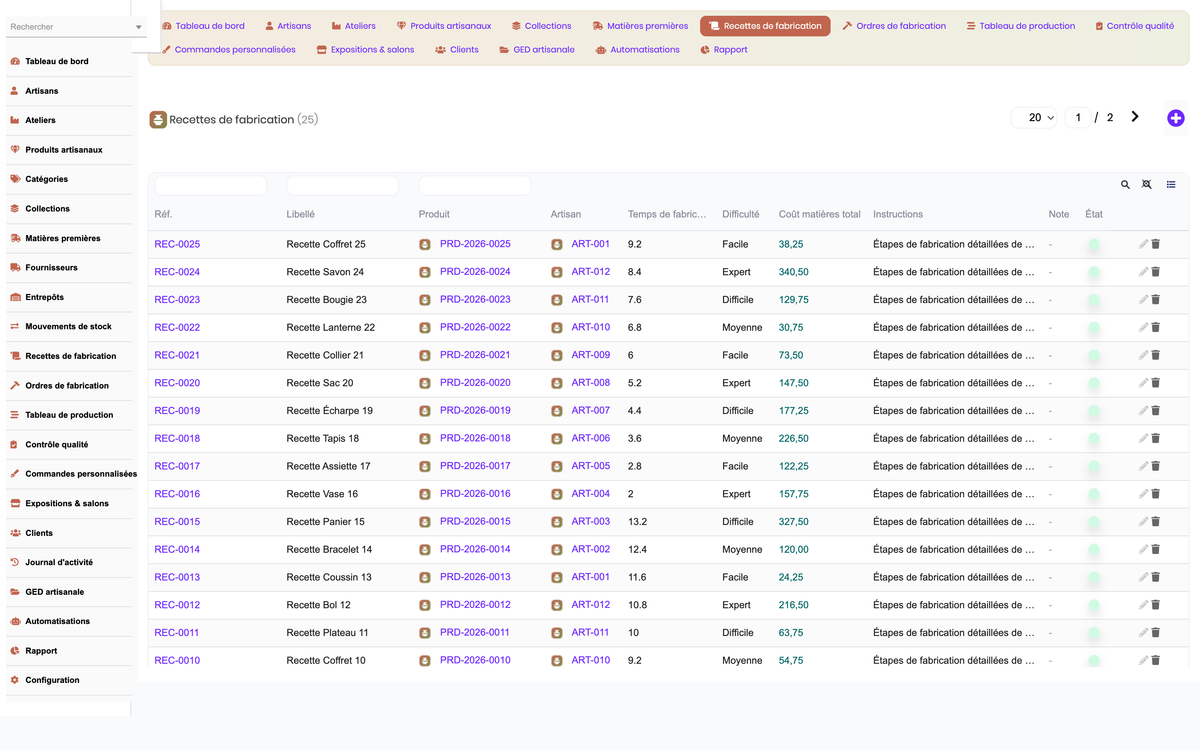Click the Libellé column filter field

[x=342, y=185]
